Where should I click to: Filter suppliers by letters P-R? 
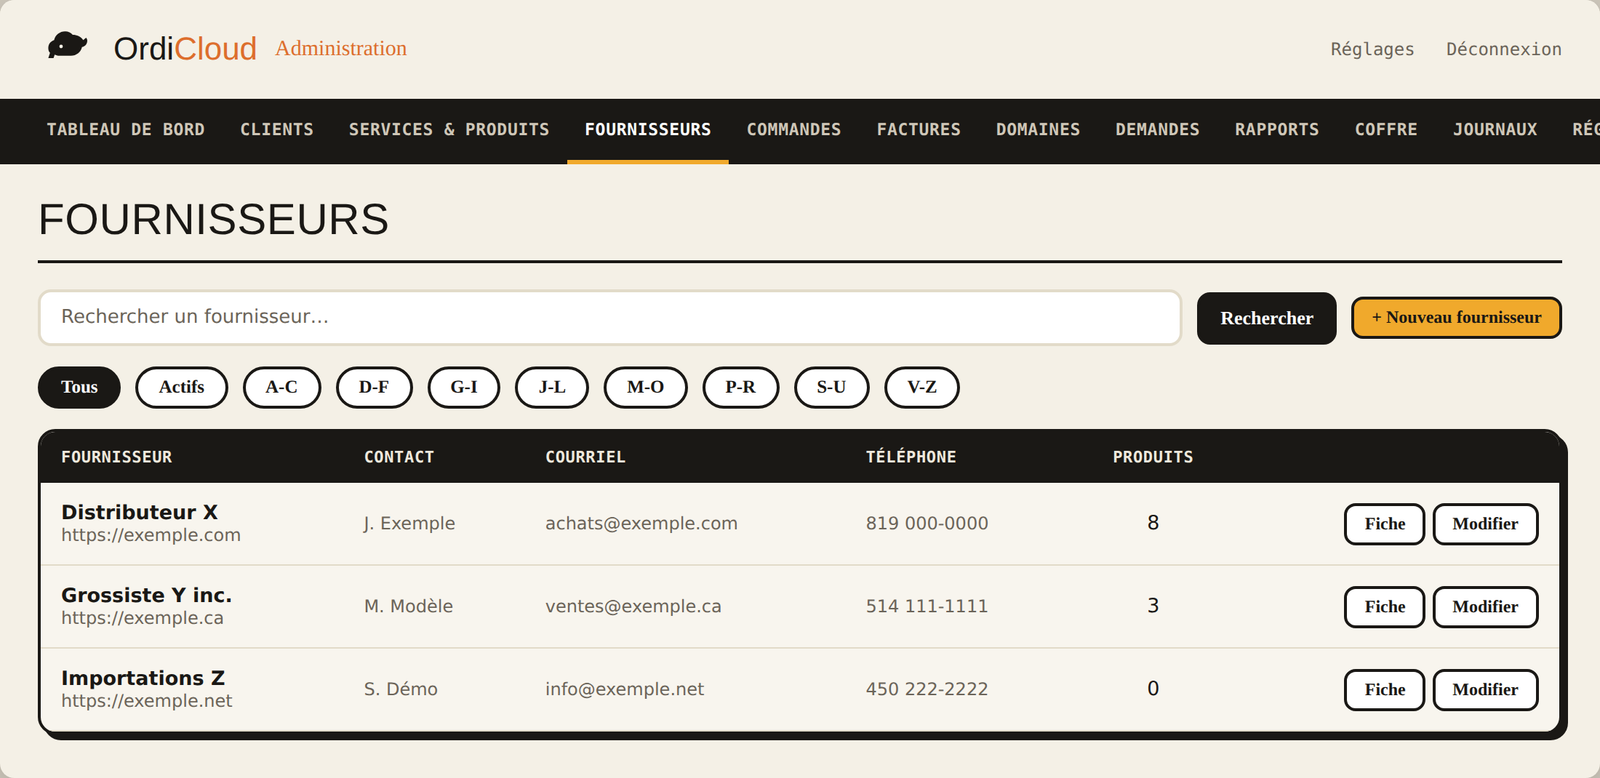tap(741, 387)
